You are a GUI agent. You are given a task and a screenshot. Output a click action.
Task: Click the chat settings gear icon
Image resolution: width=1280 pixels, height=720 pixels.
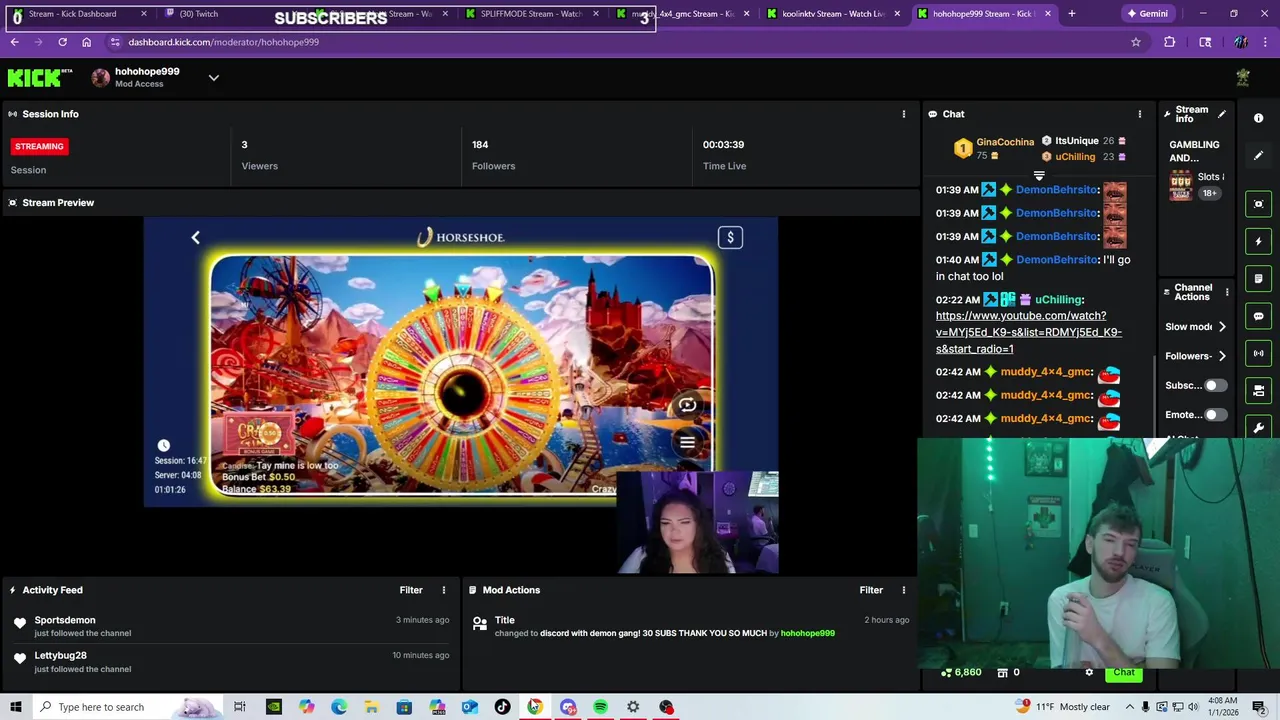1089,672
